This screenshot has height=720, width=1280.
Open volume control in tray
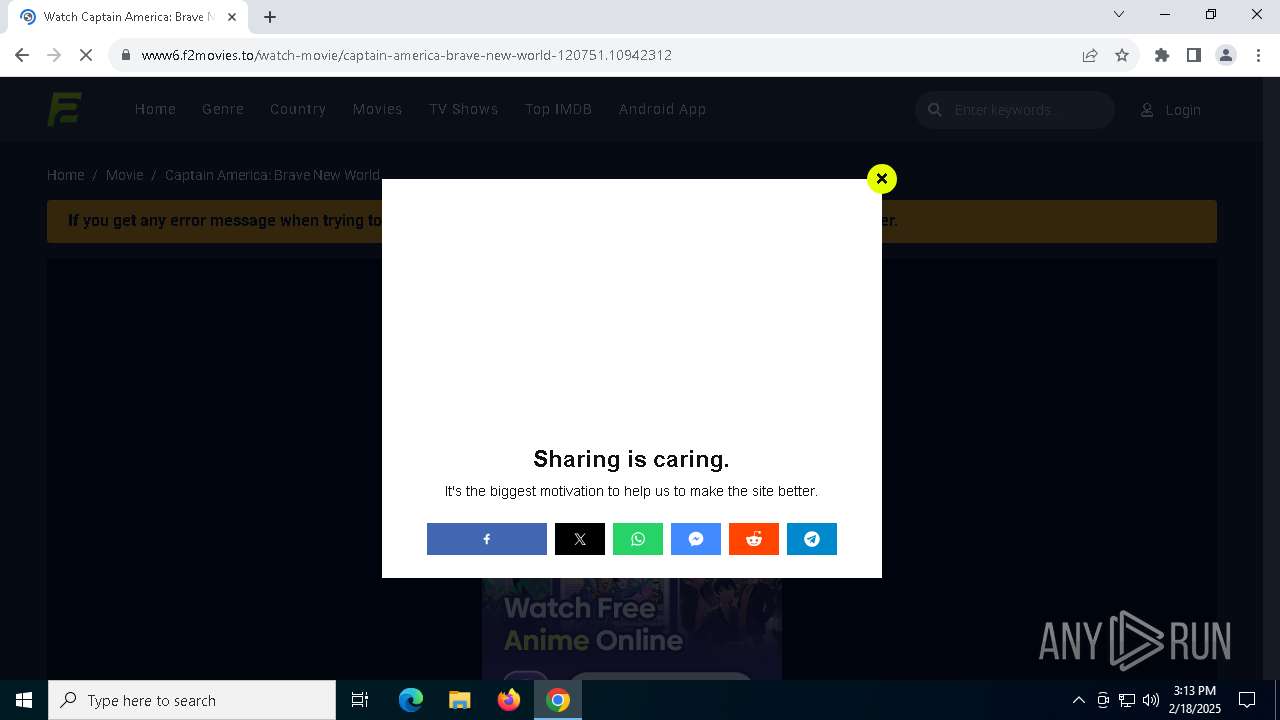[x=1150, y=700]
